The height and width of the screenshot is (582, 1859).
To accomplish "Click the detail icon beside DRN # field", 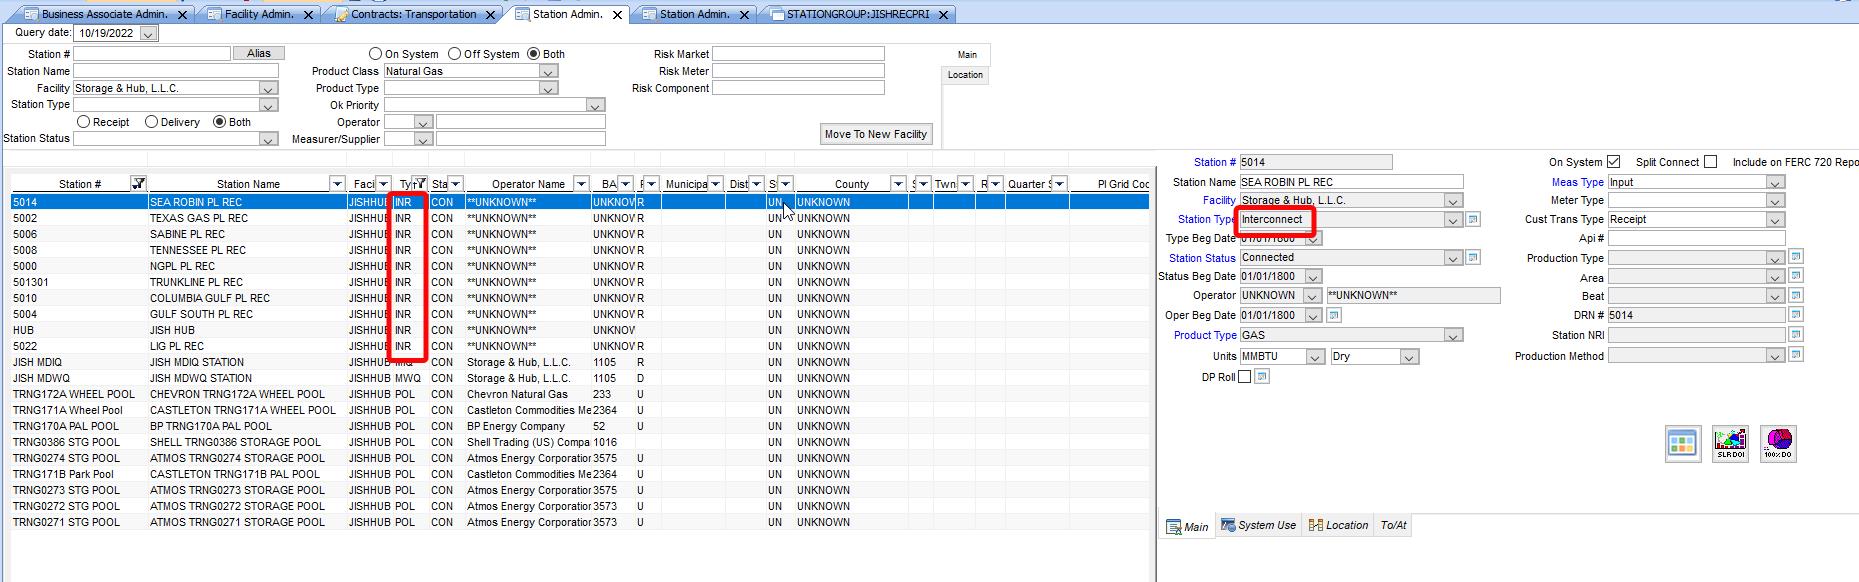I will (1796, 315).
